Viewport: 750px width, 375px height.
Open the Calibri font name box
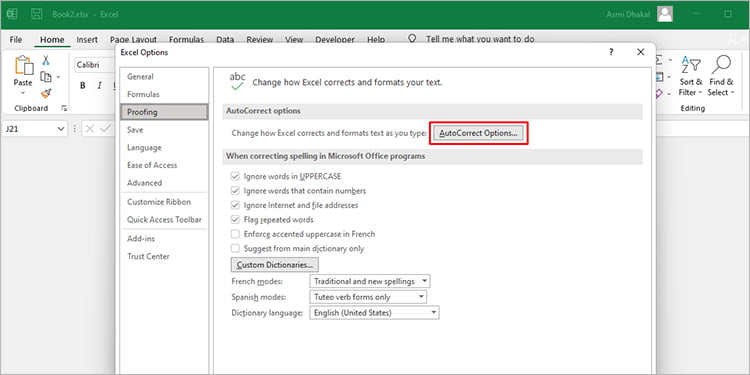pyautogui.click(x=95, y=65)
